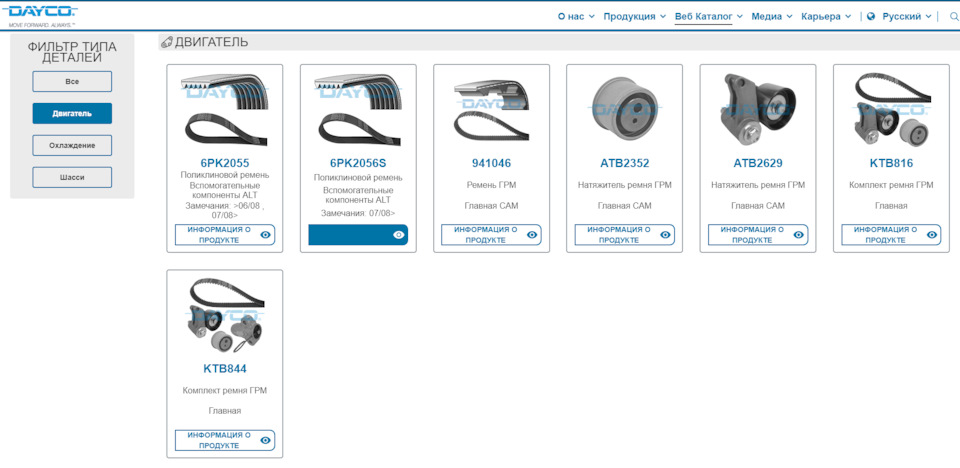Viewport: 960px width, 468px height.
Task: Click the 6PK2055 belt product image
Action: (x=225, y=110)
